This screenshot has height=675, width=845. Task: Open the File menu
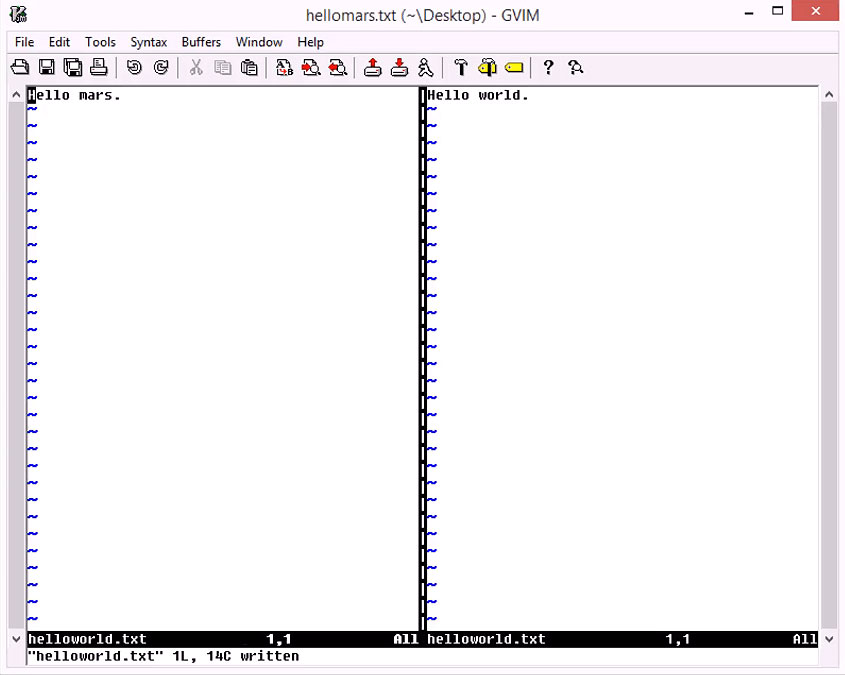[24, 42]
